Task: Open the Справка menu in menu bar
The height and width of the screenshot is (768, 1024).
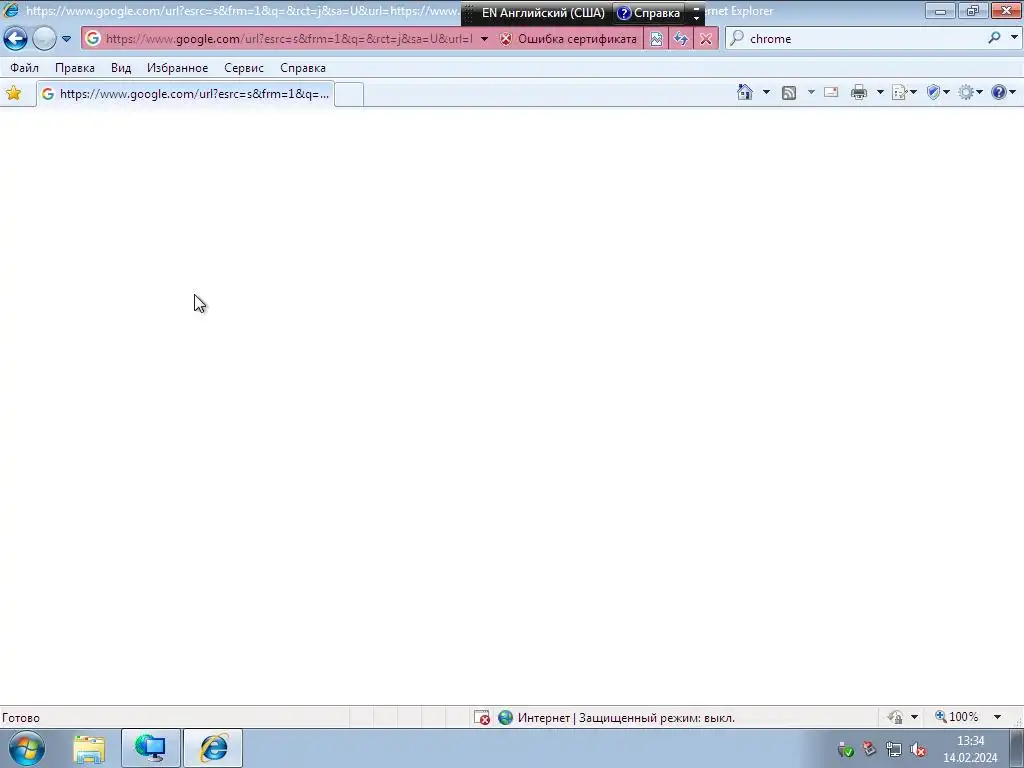Action: point(303,68)
